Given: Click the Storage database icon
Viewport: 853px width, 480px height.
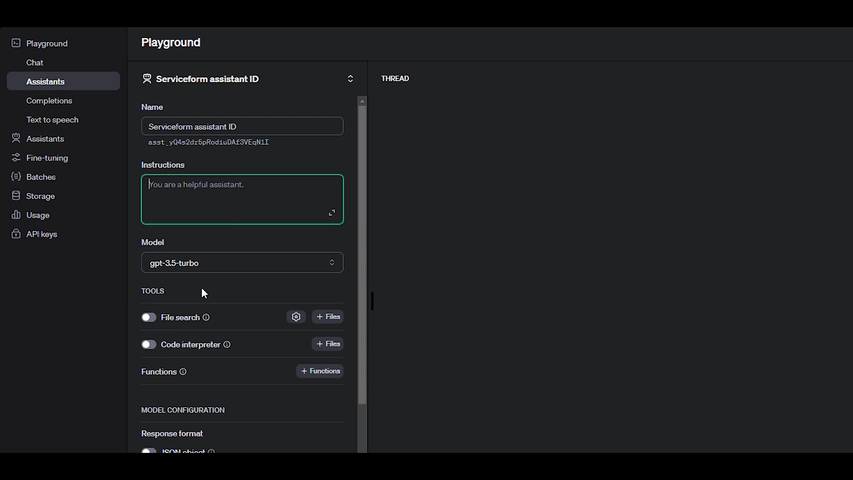Looking at the screenshot, I should 16,195.
